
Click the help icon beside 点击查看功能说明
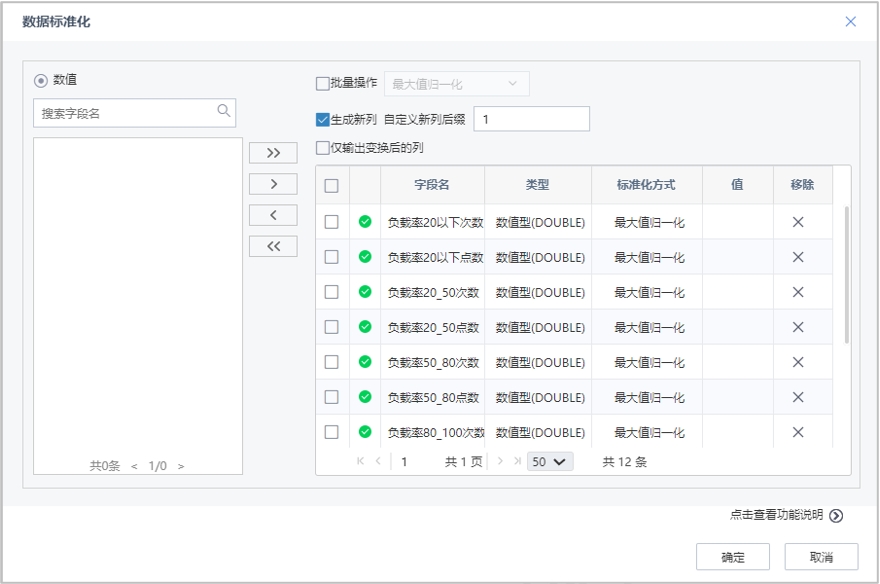(835, 515)
